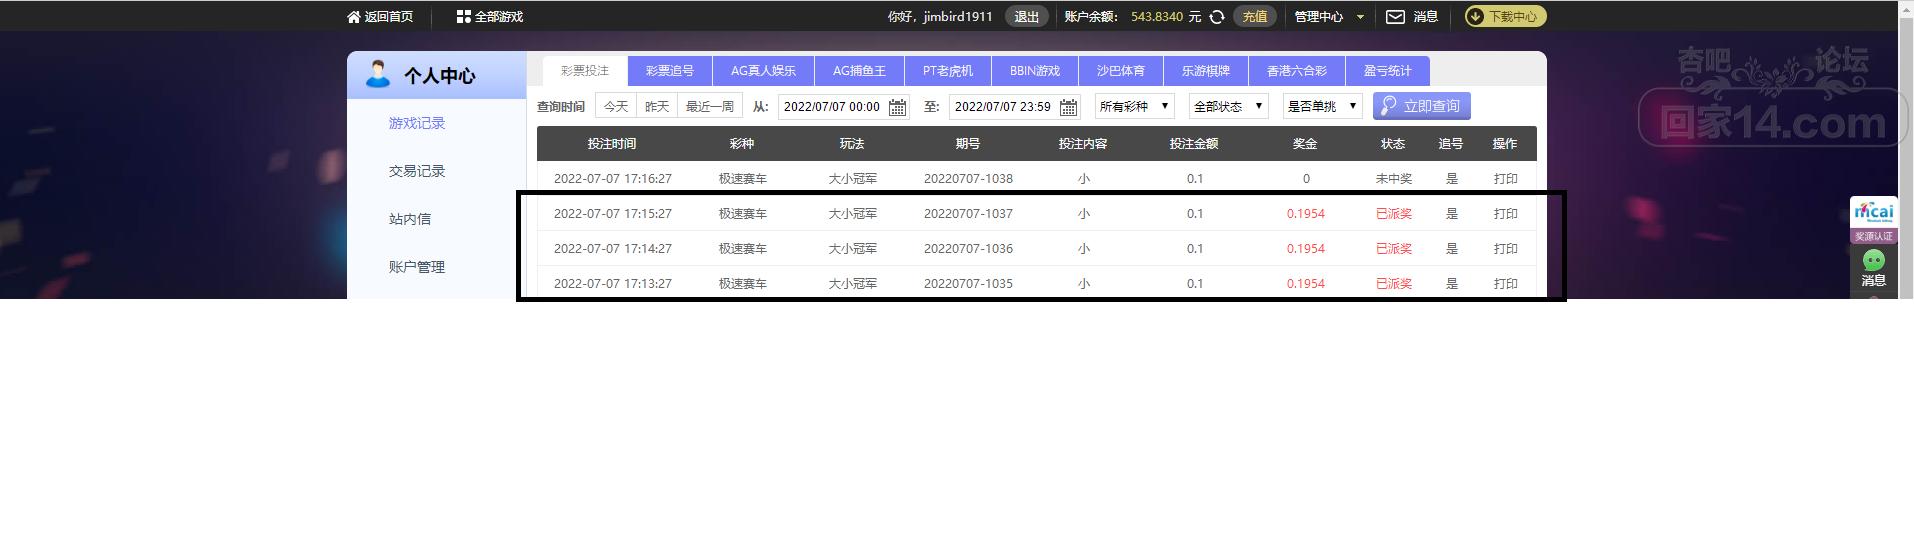Switch to the 香港六合彩 tab

(1297, 71)
